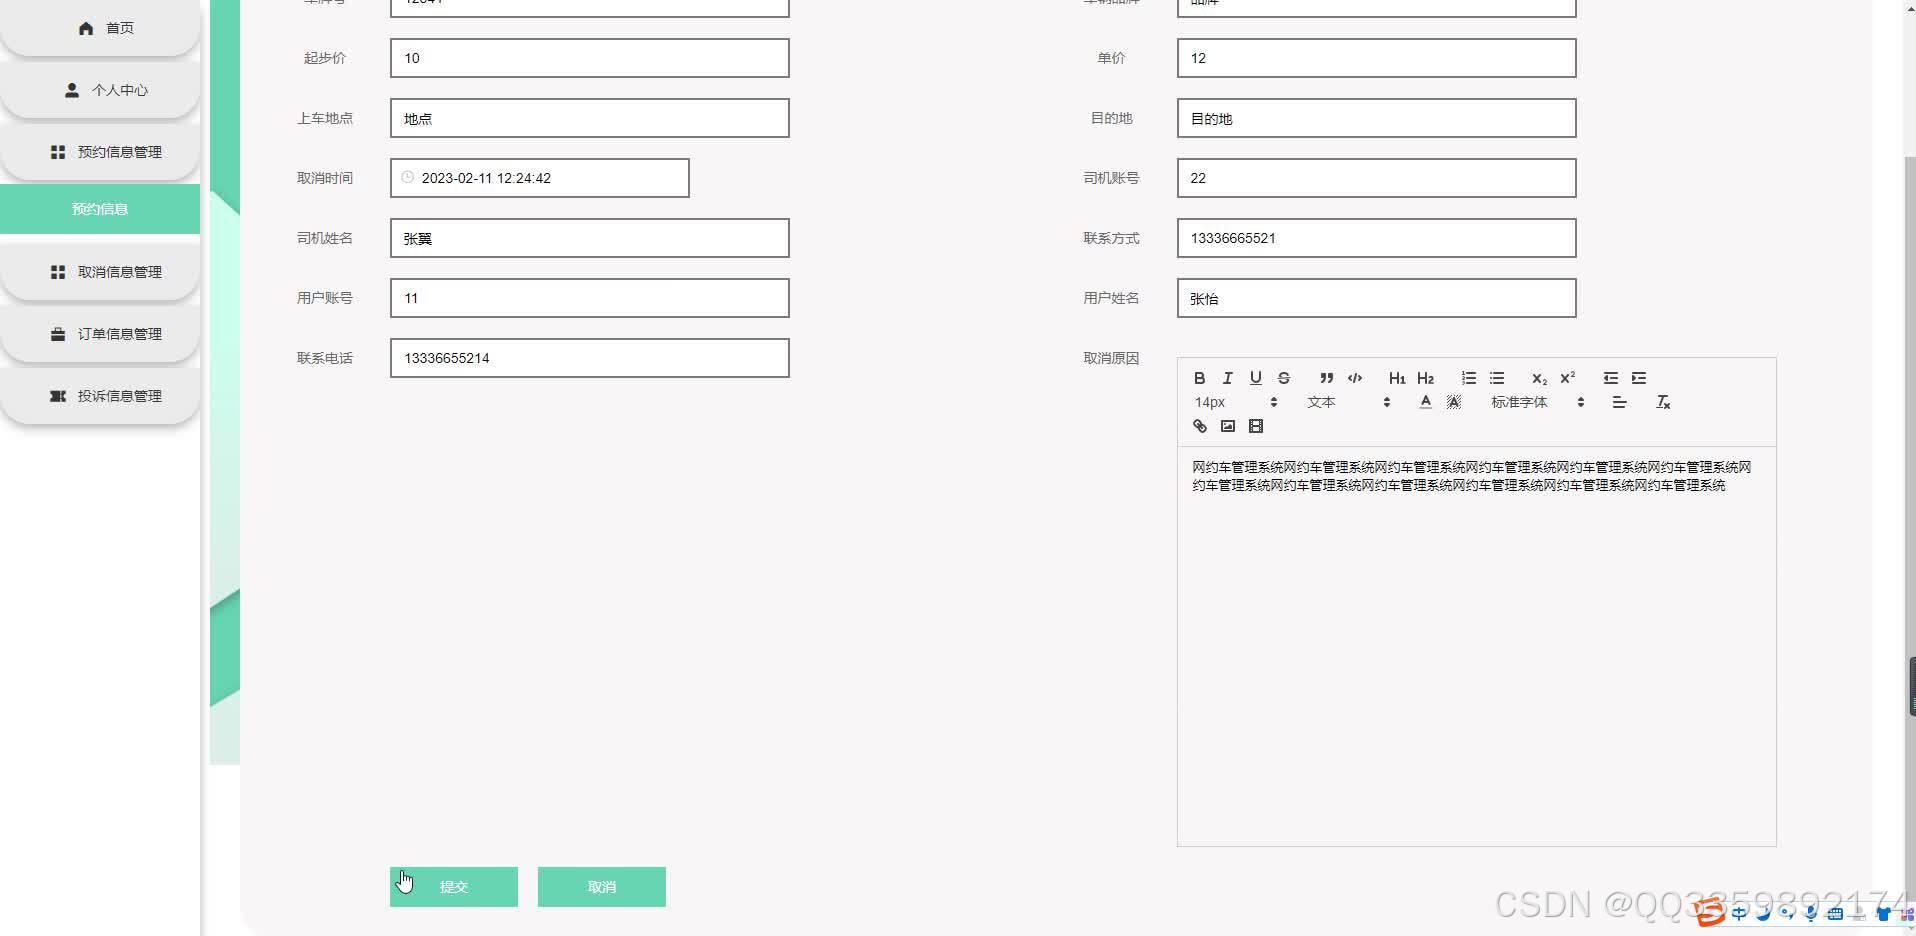Image resolution: width=1916 pixels, height=936 pixels.
Task: Click the 联系方式 input field
Action: coord(1377,238)
